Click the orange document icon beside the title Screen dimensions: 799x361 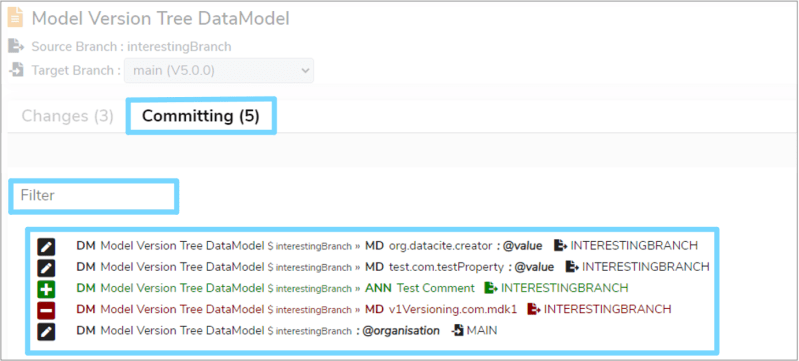coord(16,18)
